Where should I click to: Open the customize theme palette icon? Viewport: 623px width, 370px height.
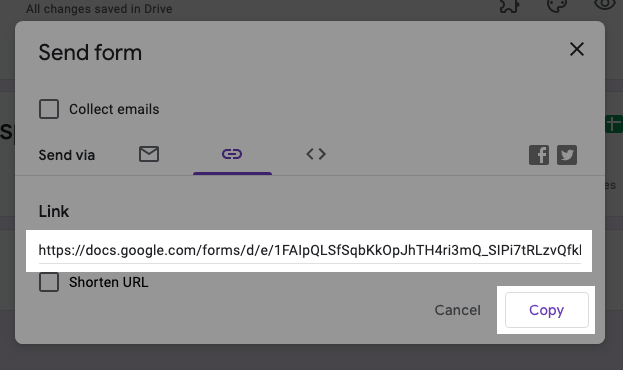[557, 6]
